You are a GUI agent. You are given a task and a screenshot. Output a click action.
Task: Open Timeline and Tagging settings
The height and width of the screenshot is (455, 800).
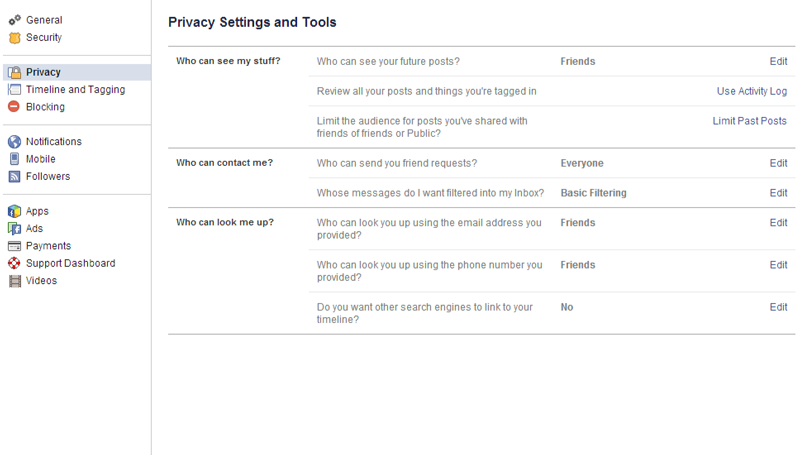click(x=75, y=90)
